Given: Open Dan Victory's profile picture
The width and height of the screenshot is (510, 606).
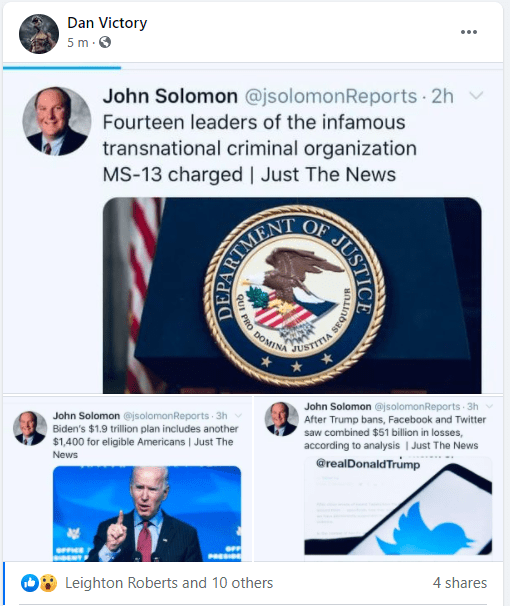Looking at the screenshot, I should 39,34.
